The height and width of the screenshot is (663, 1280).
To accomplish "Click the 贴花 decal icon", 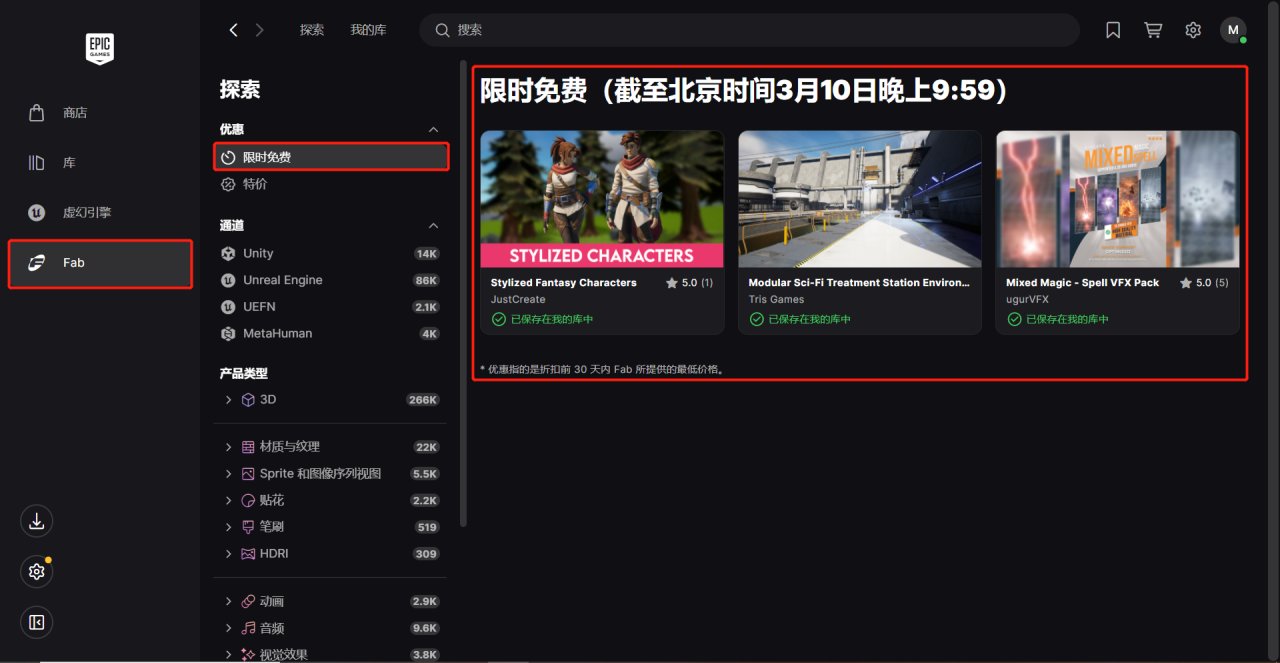I will 249,500.
